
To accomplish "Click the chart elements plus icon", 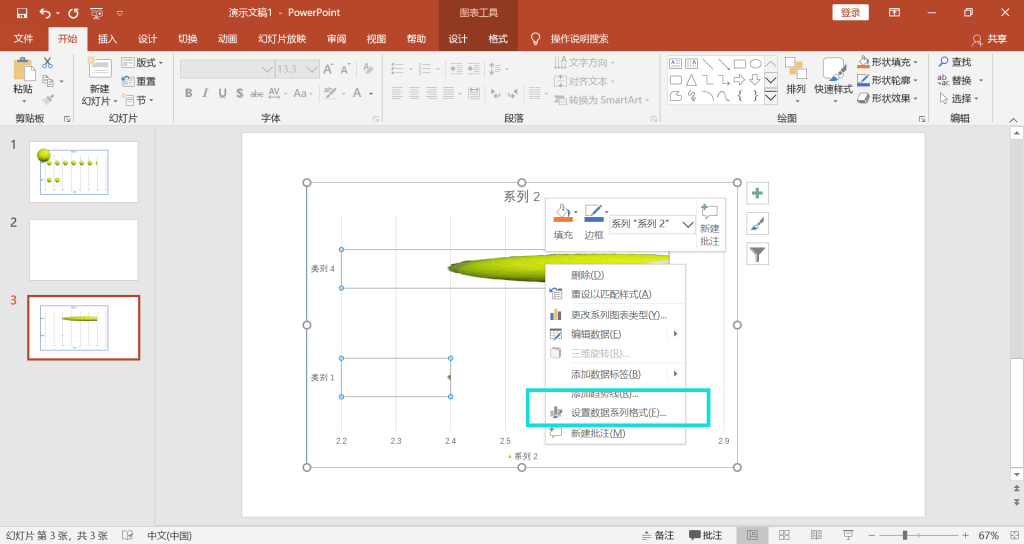I will pos(758,193).
